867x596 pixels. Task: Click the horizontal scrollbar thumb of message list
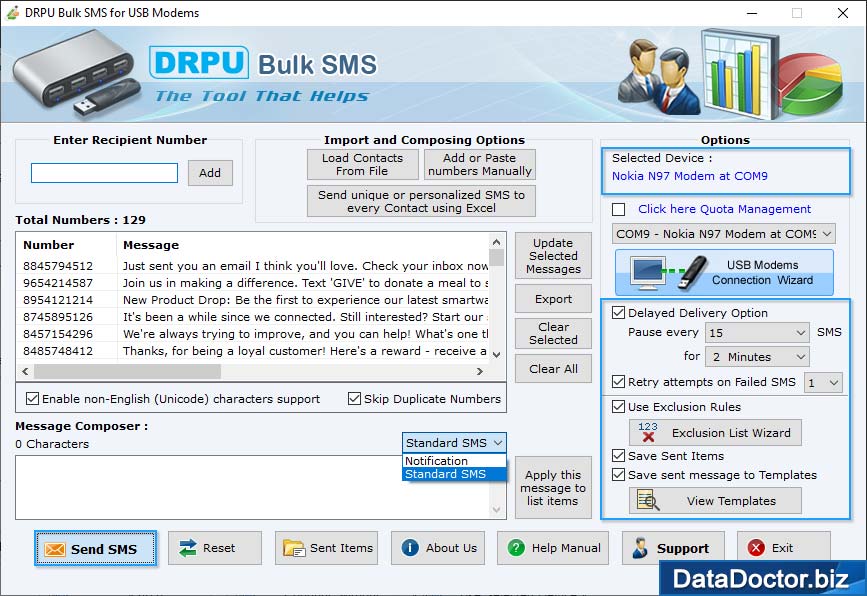[x=128, y=372]
